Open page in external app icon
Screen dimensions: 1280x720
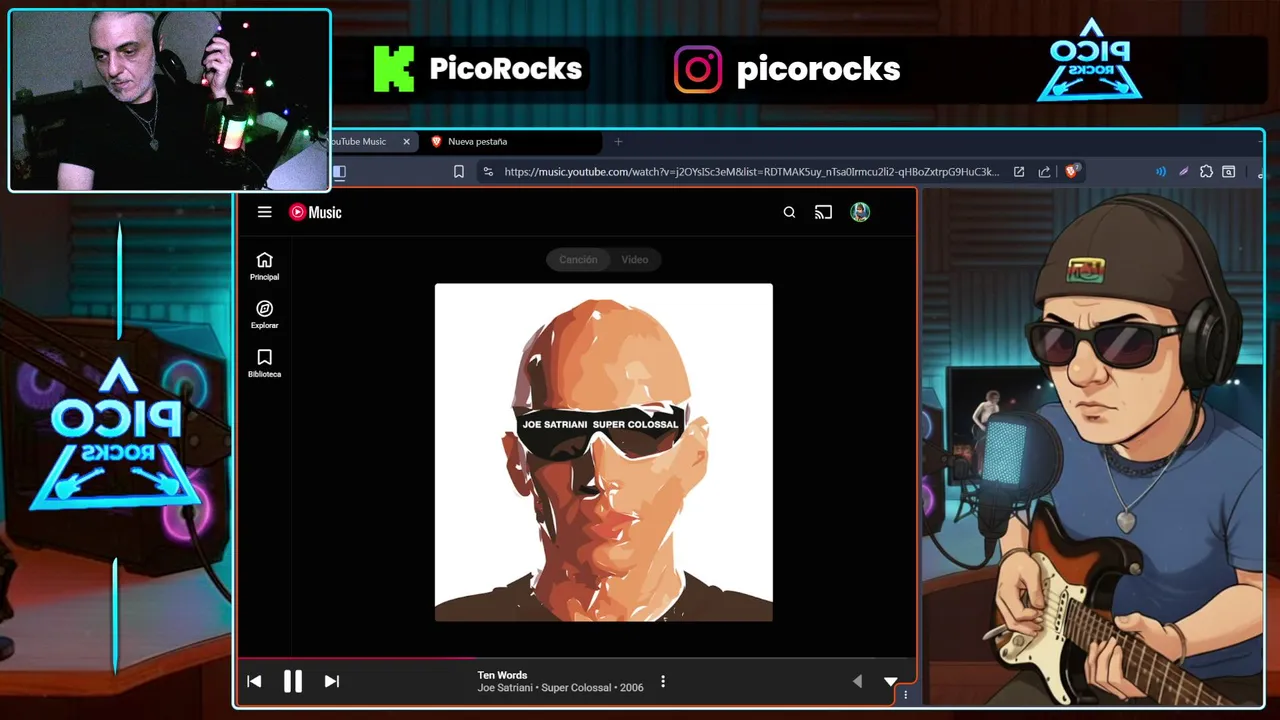(1019, 172)
